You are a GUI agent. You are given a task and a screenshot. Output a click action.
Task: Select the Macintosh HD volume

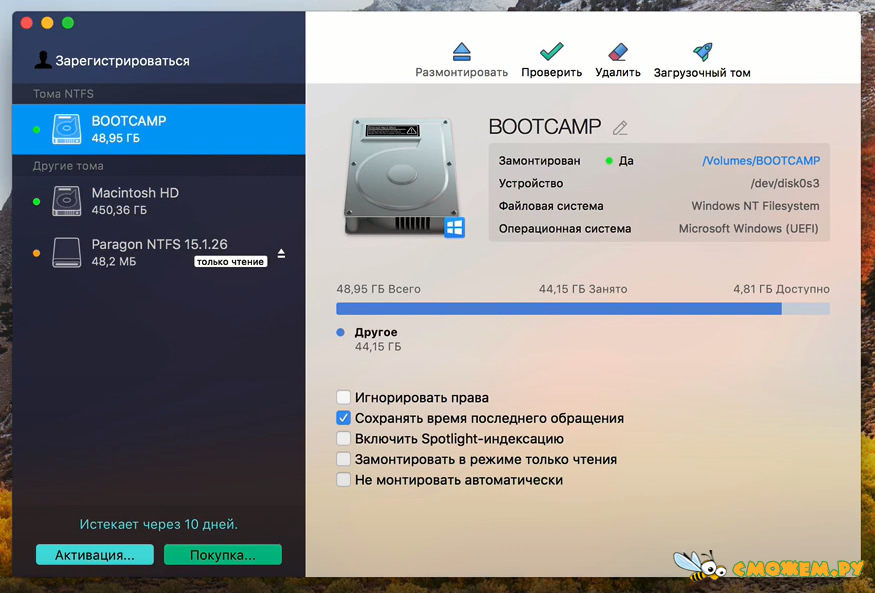pyautogui.click(x=158, y=201)
